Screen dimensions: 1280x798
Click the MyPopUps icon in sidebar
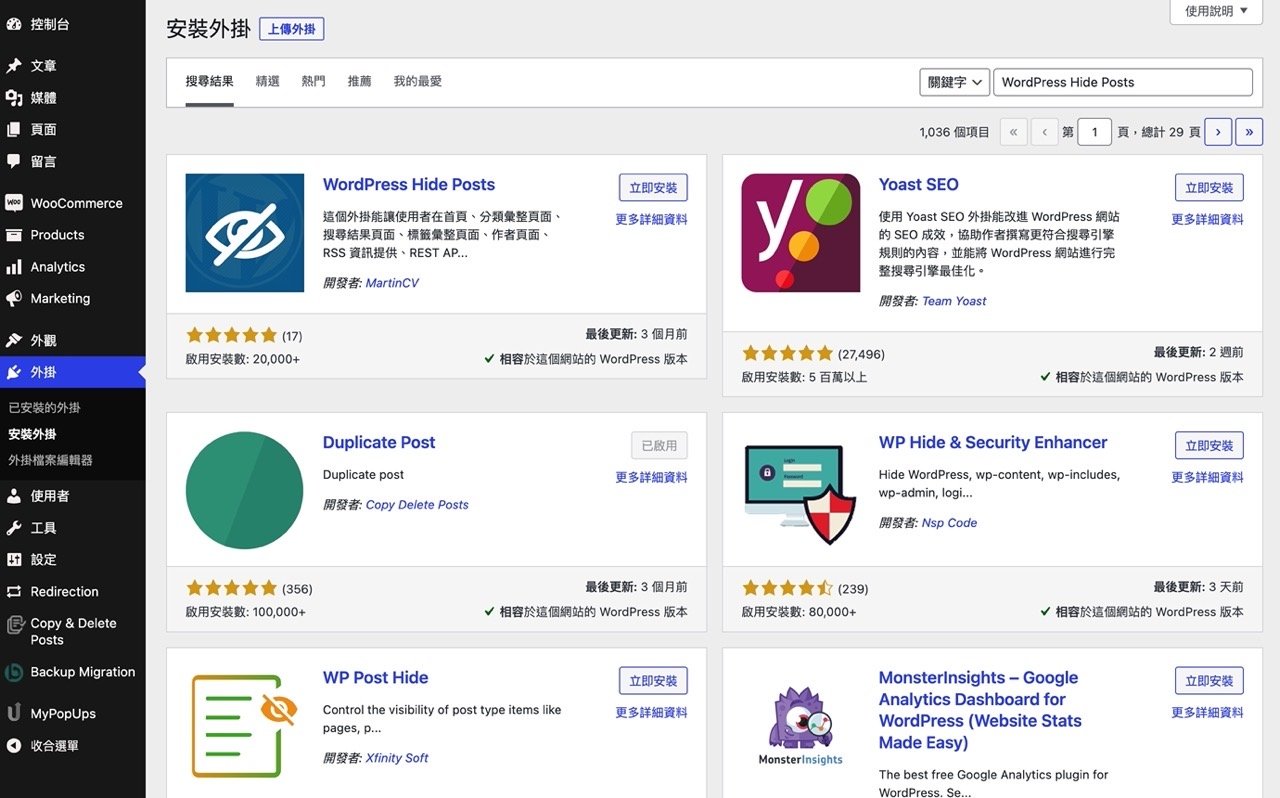[x=14, y=714]
